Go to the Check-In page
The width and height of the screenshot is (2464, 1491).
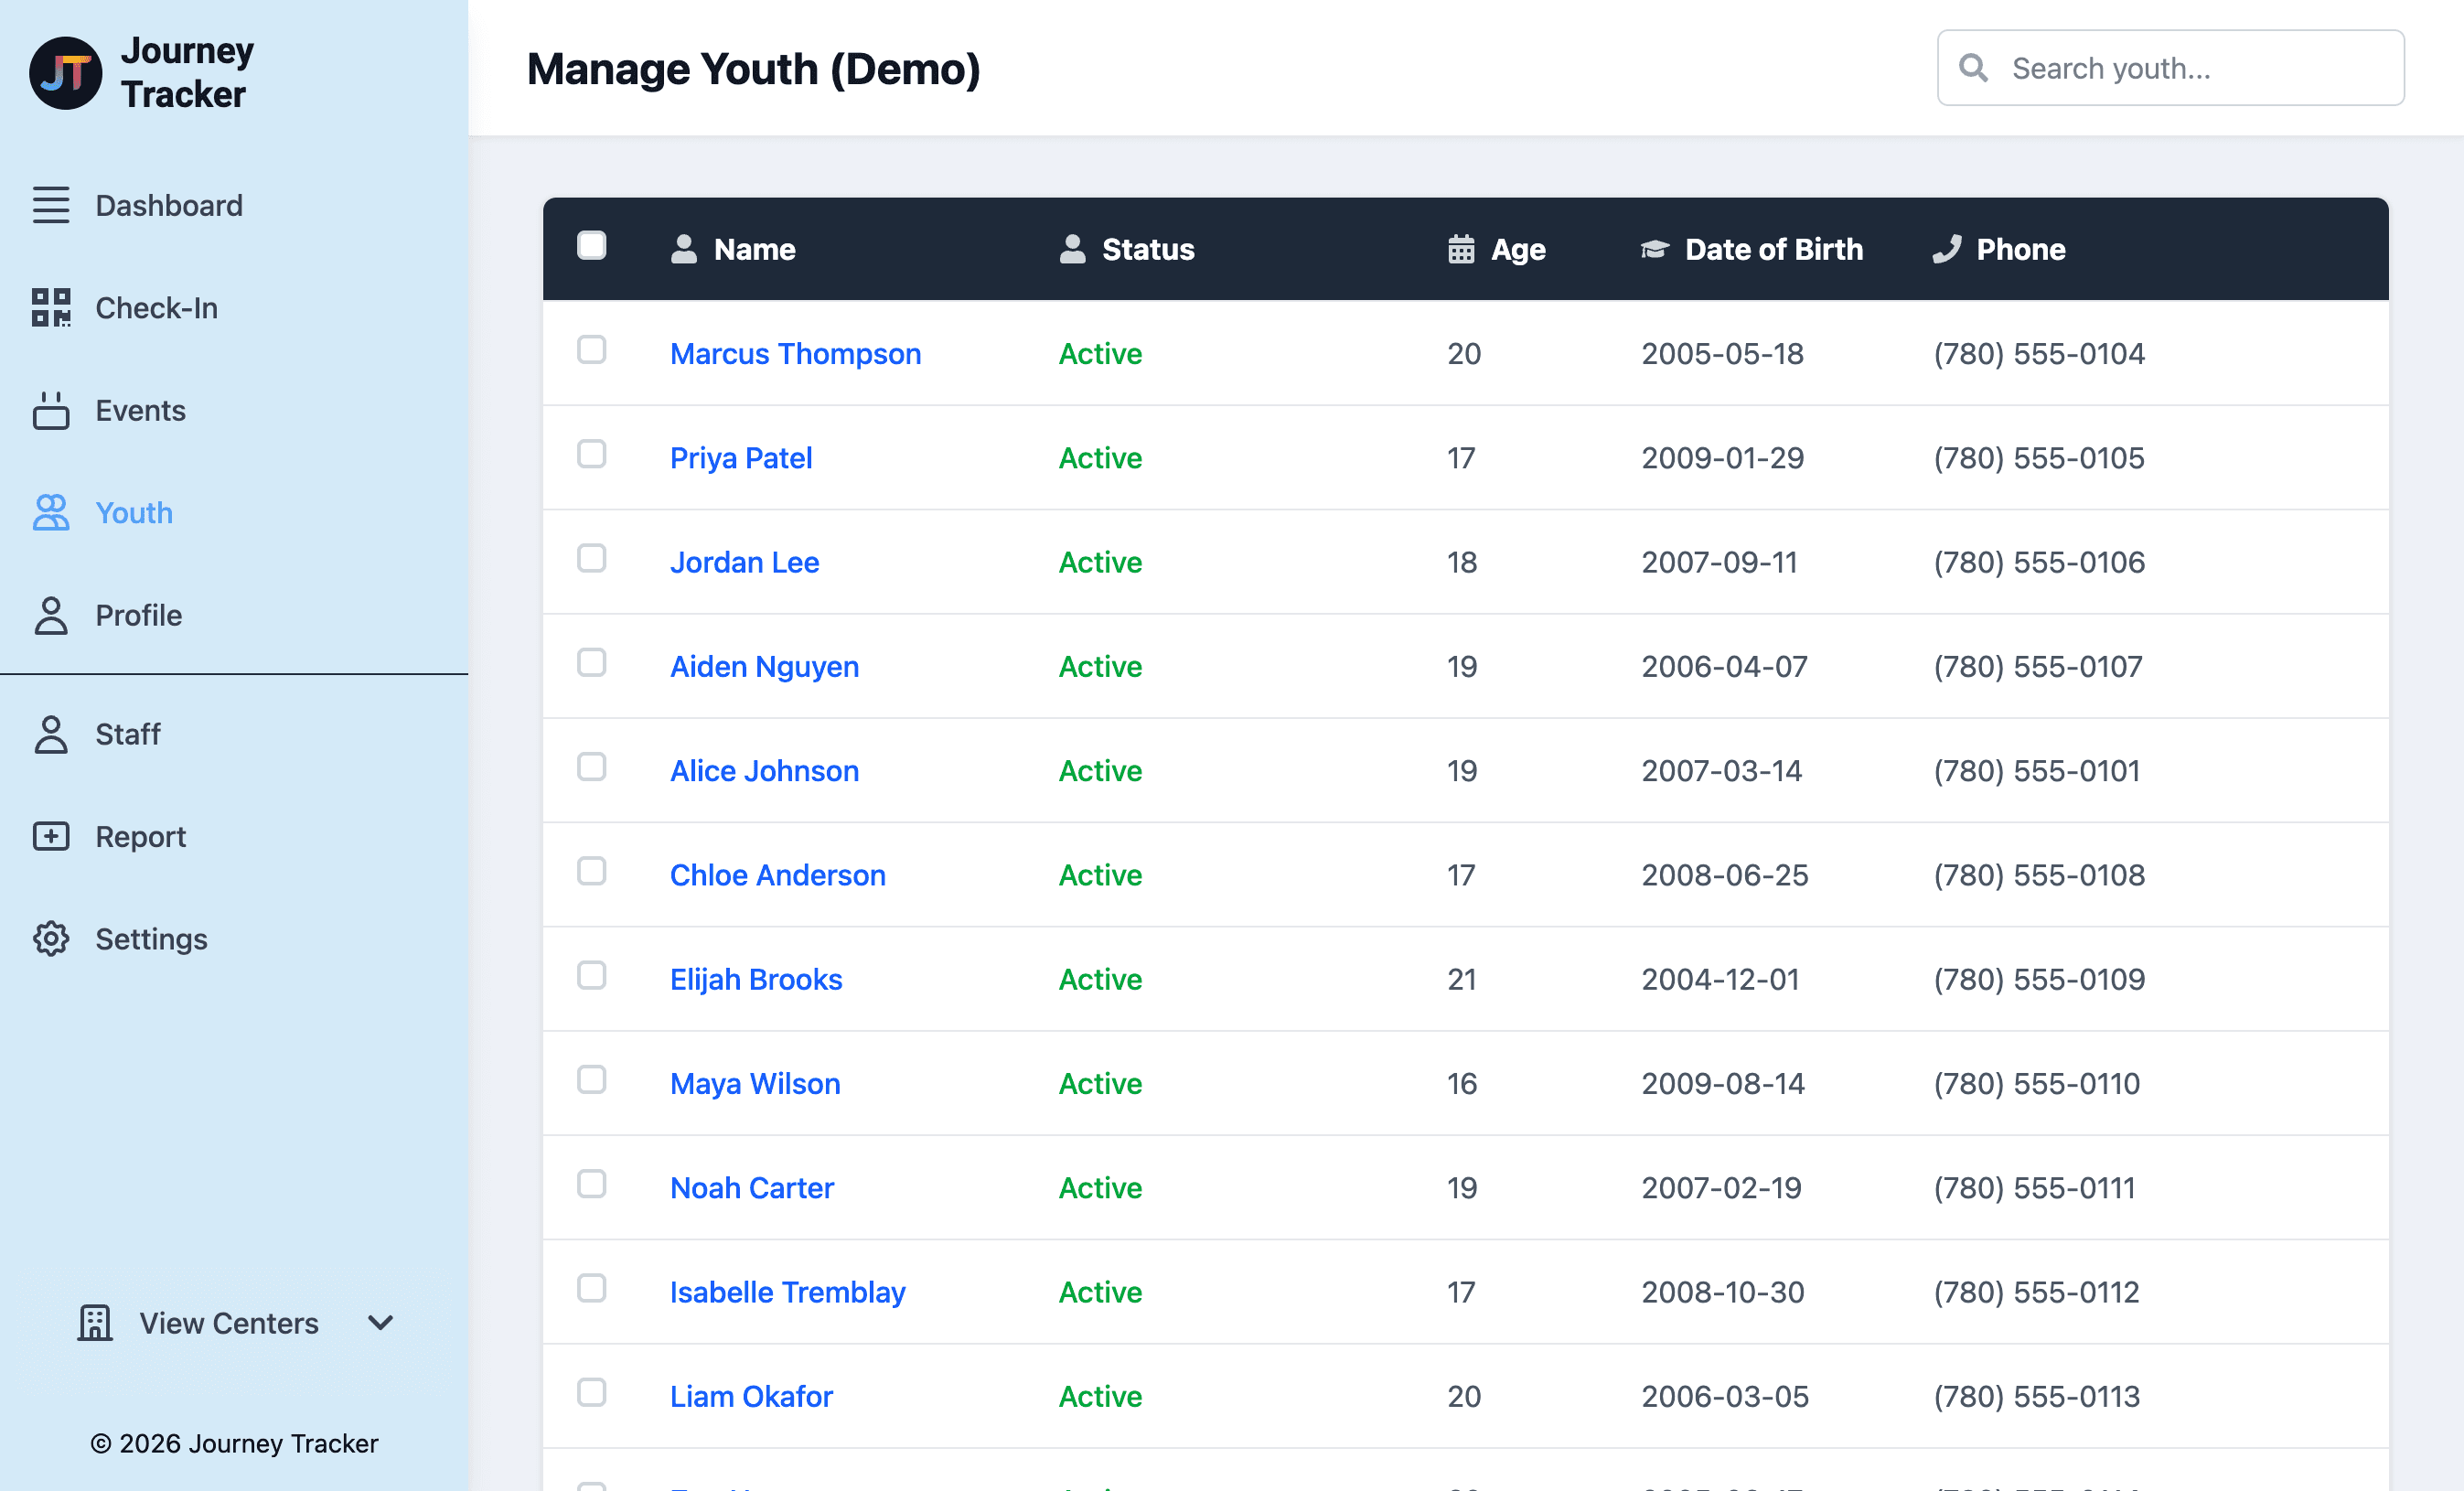tap(156, 307)
